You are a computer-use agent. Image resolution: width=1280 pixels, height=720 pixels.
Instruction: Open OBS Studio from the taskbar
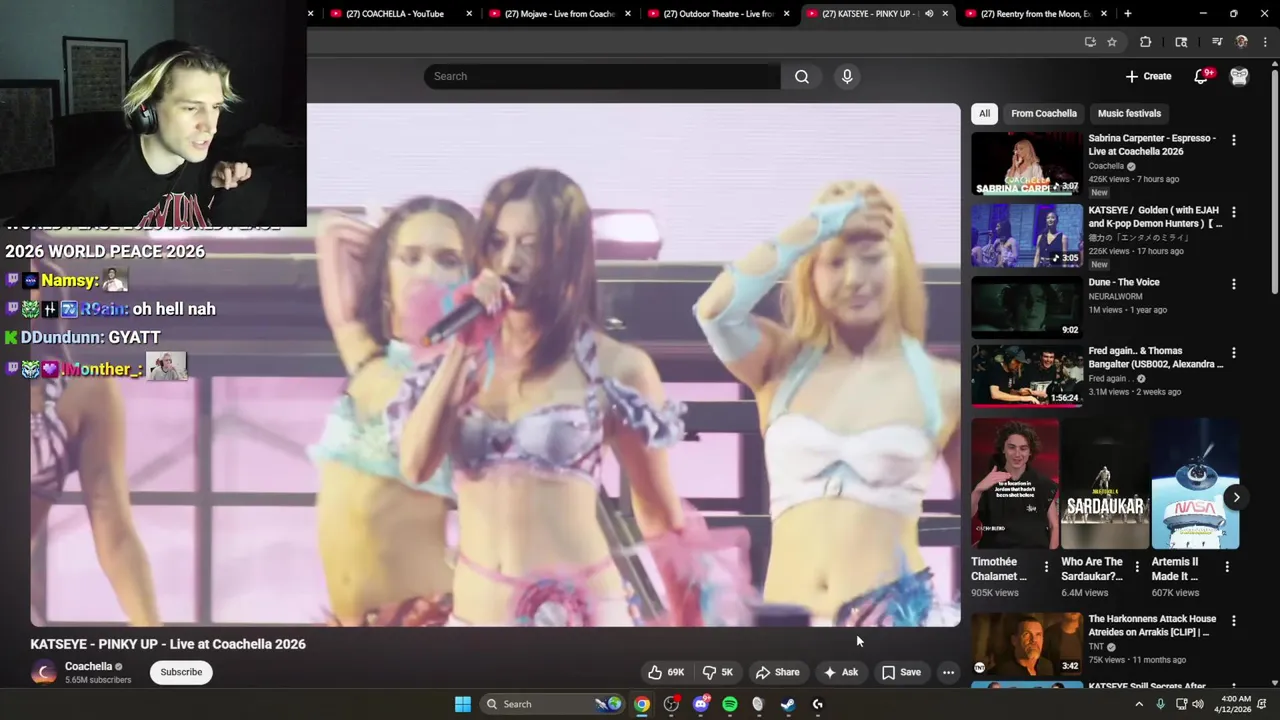pos(671,704)
